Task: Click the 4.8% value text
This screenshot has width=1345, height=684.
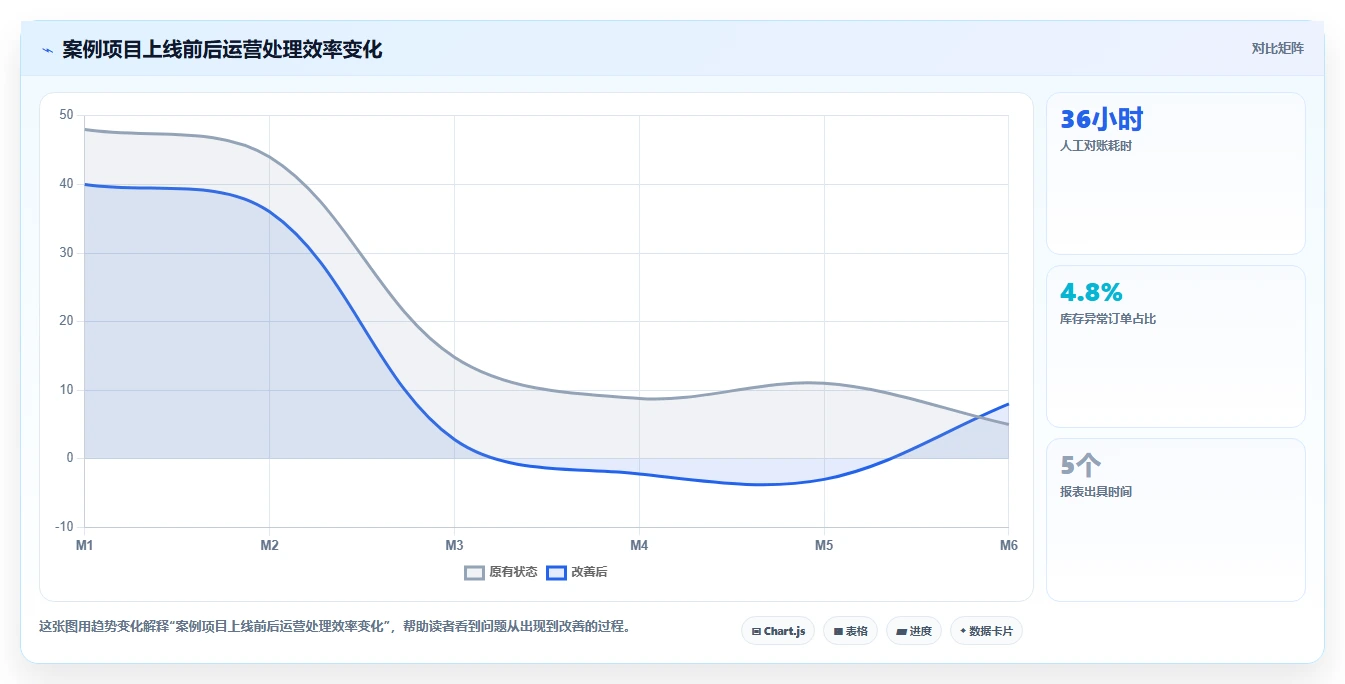Action: tap(1091, 292)
